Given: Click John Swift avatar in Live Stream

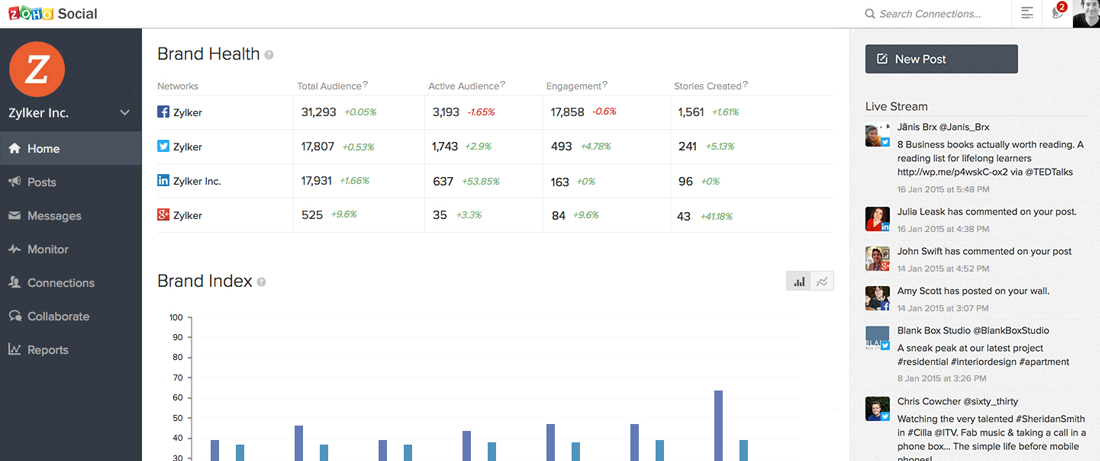Looking at the screenshot, I should click(x=878, y=259).
